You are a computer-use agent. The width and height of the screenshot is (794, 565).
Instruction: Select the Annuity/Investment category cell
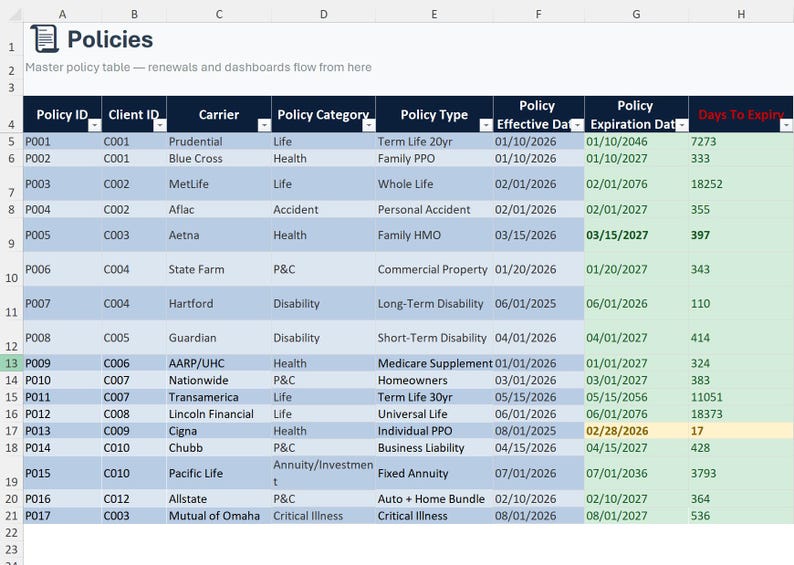(324, 473)
